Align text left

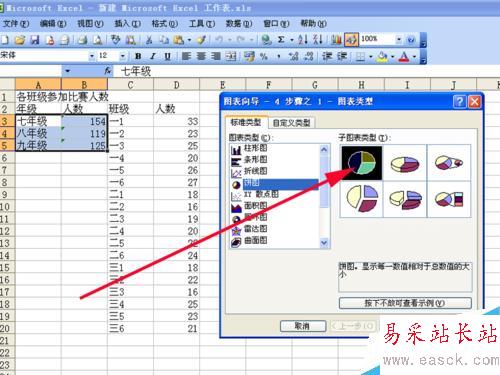tap(186, 56)
